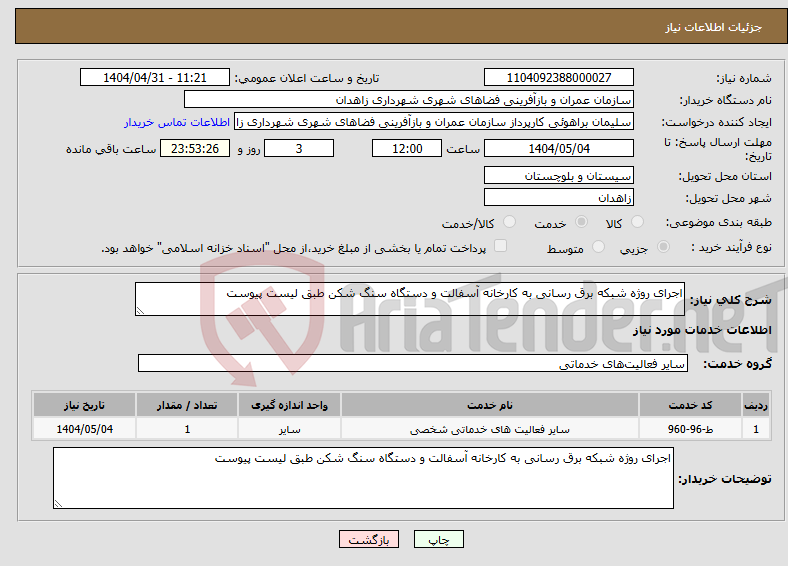This screenshot has width=788, height=566.
Task: Select the متوسط purchase type radio
Action: 598,247
